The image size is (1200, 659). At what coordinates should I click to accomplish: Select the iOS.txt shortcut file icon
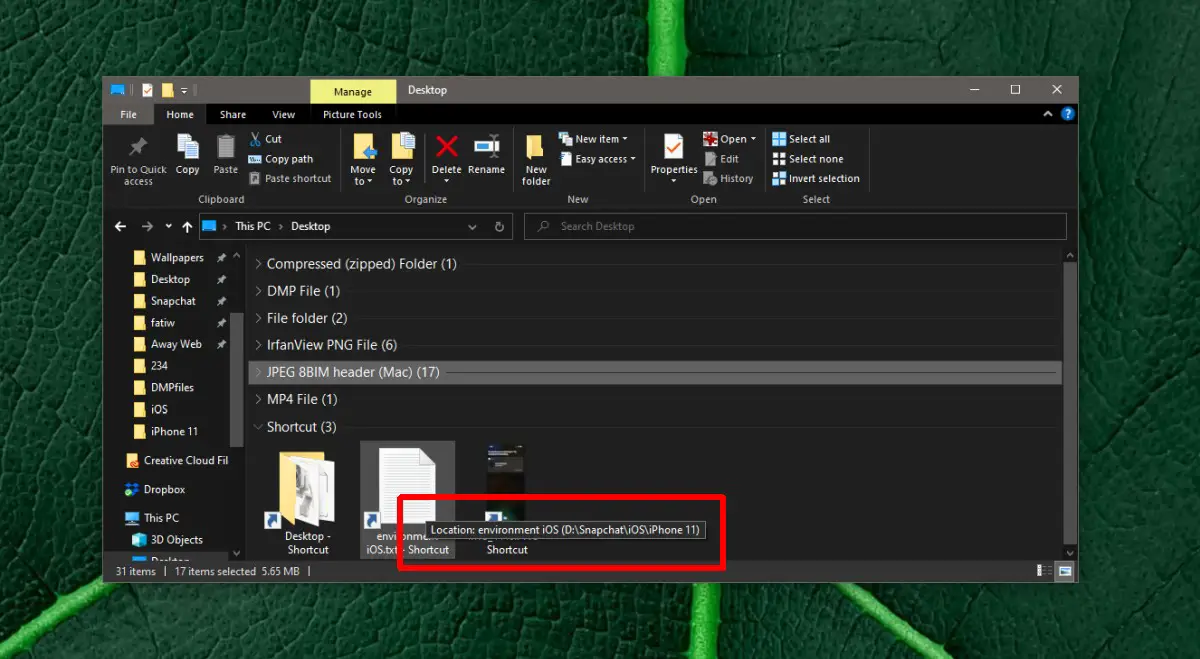pos(407,488)
